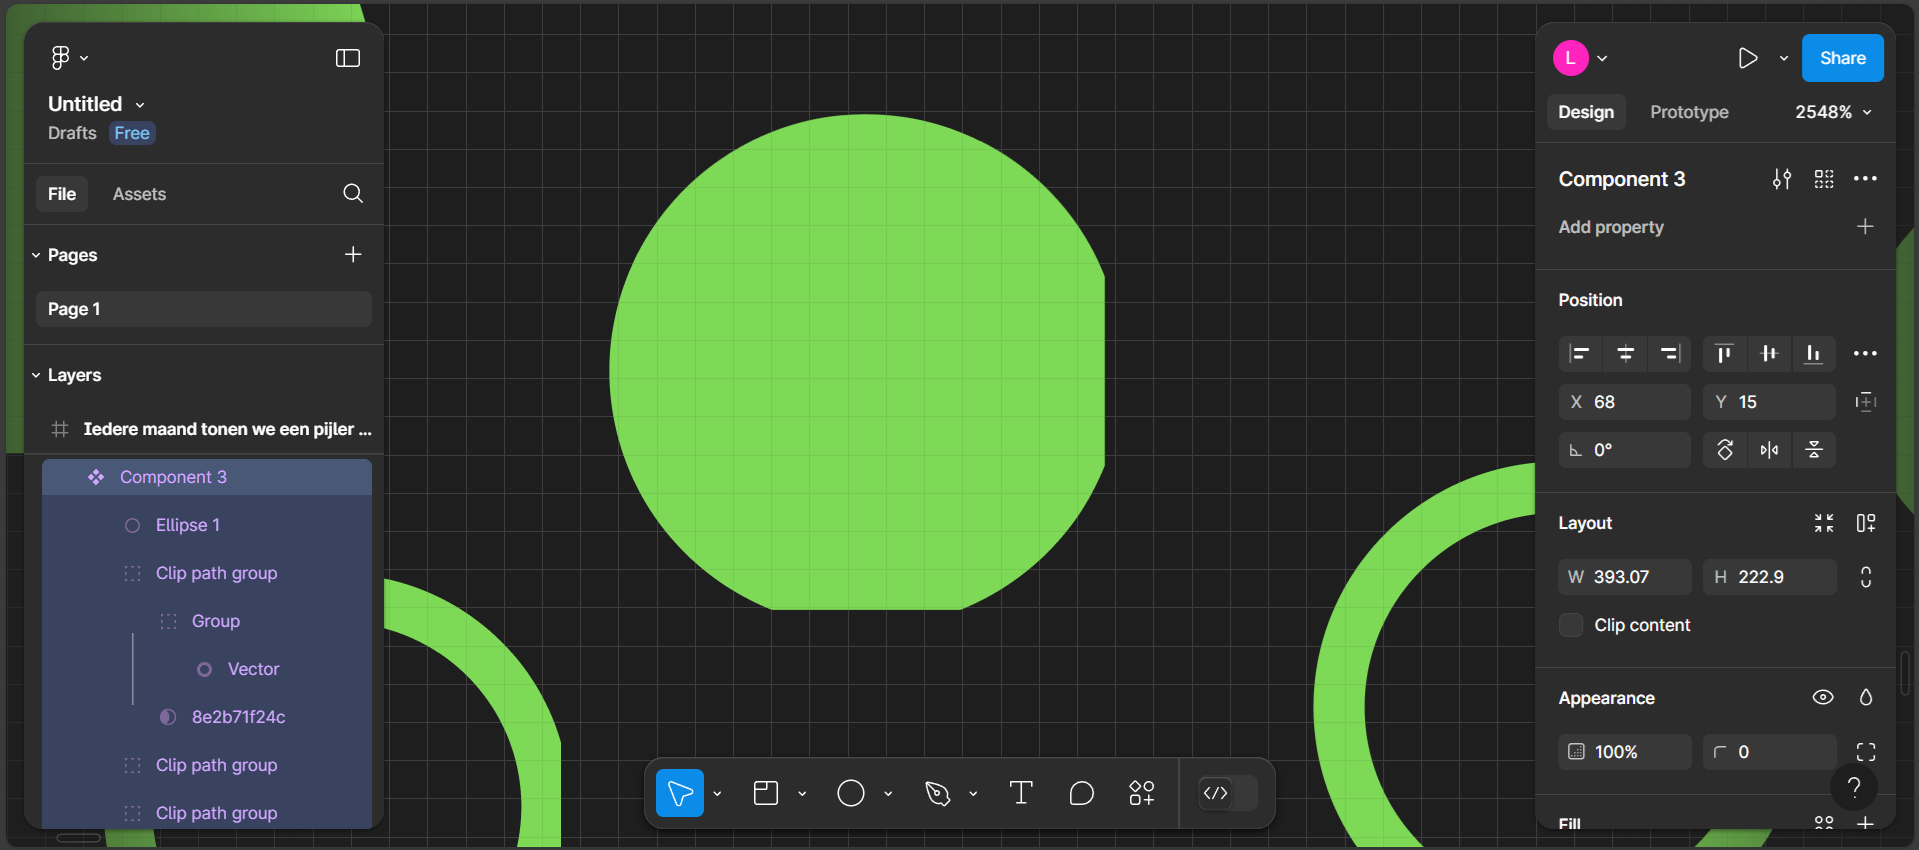
Task: Align vertical centers
Action: 1769,353
